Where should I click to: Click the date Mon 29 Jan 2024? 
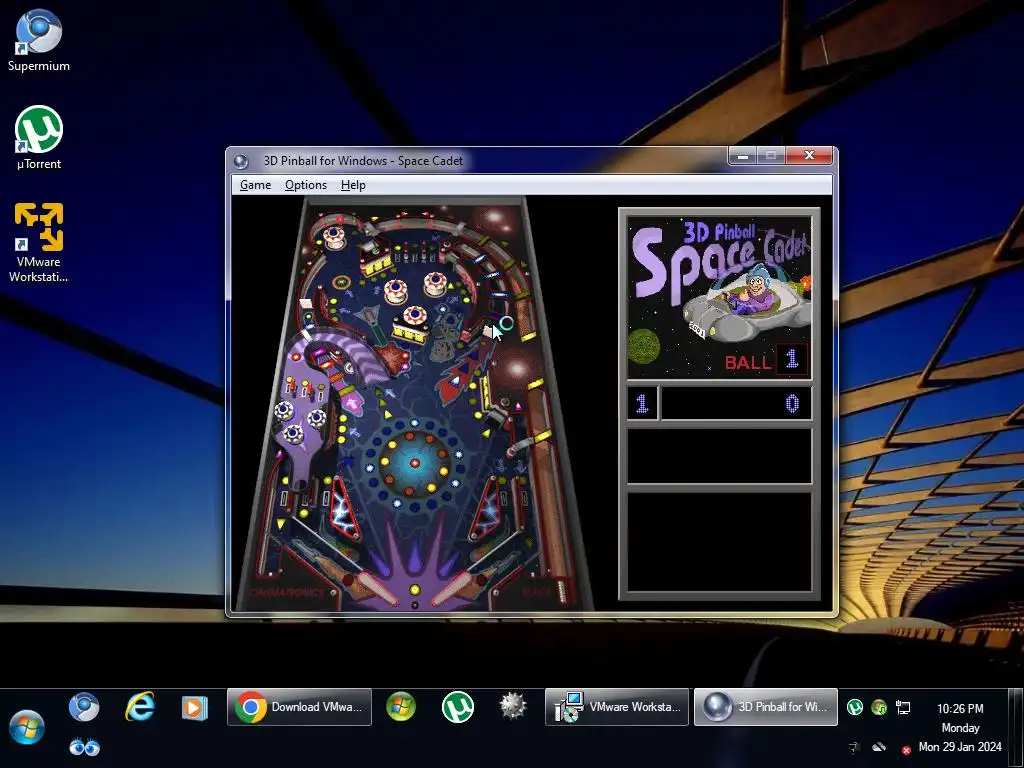tap(960, 746)
